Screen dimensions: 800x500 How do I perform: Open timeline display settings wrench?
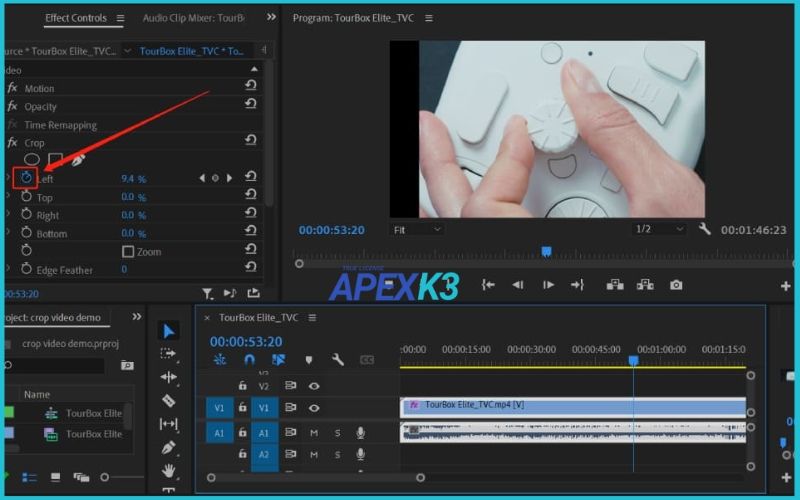[x=337, y=360]
